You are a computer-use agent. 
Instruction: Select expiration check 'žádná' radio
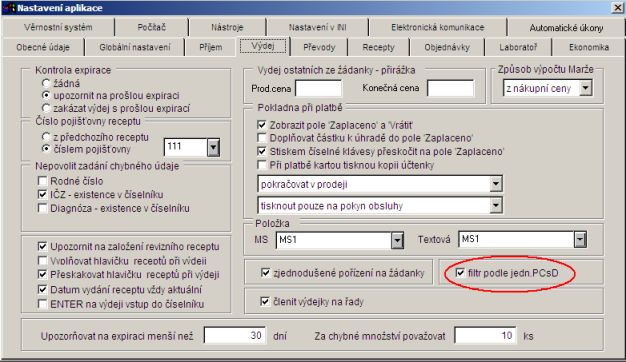click(46, 83)
